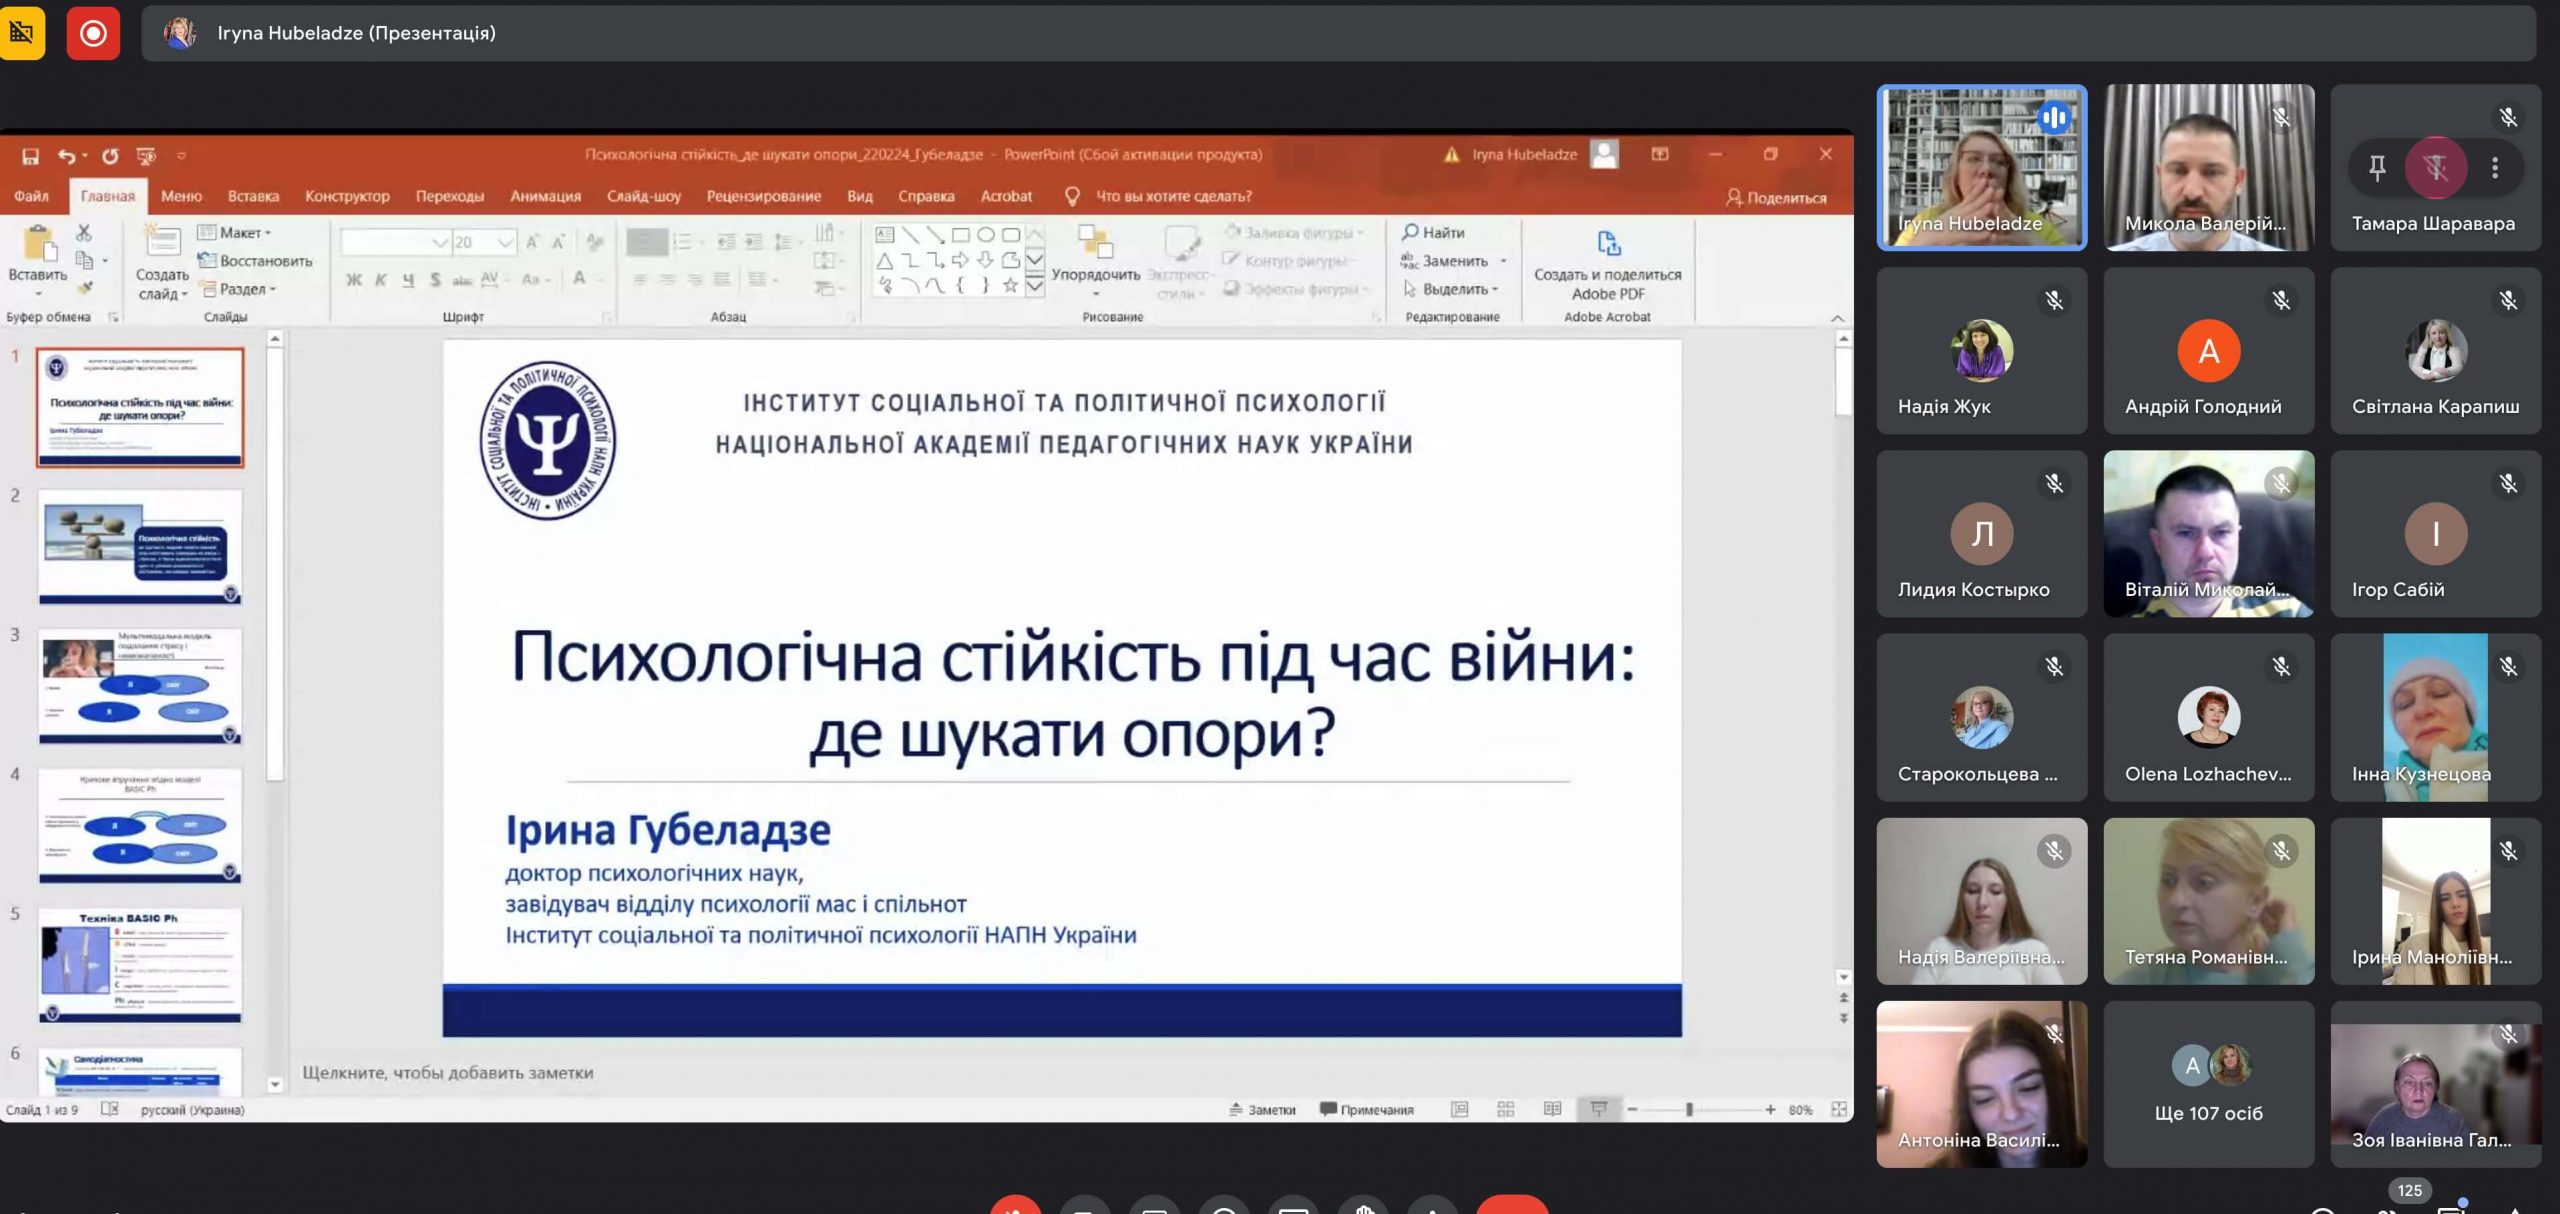Click the Cut scissors icon

pos(84,232)
